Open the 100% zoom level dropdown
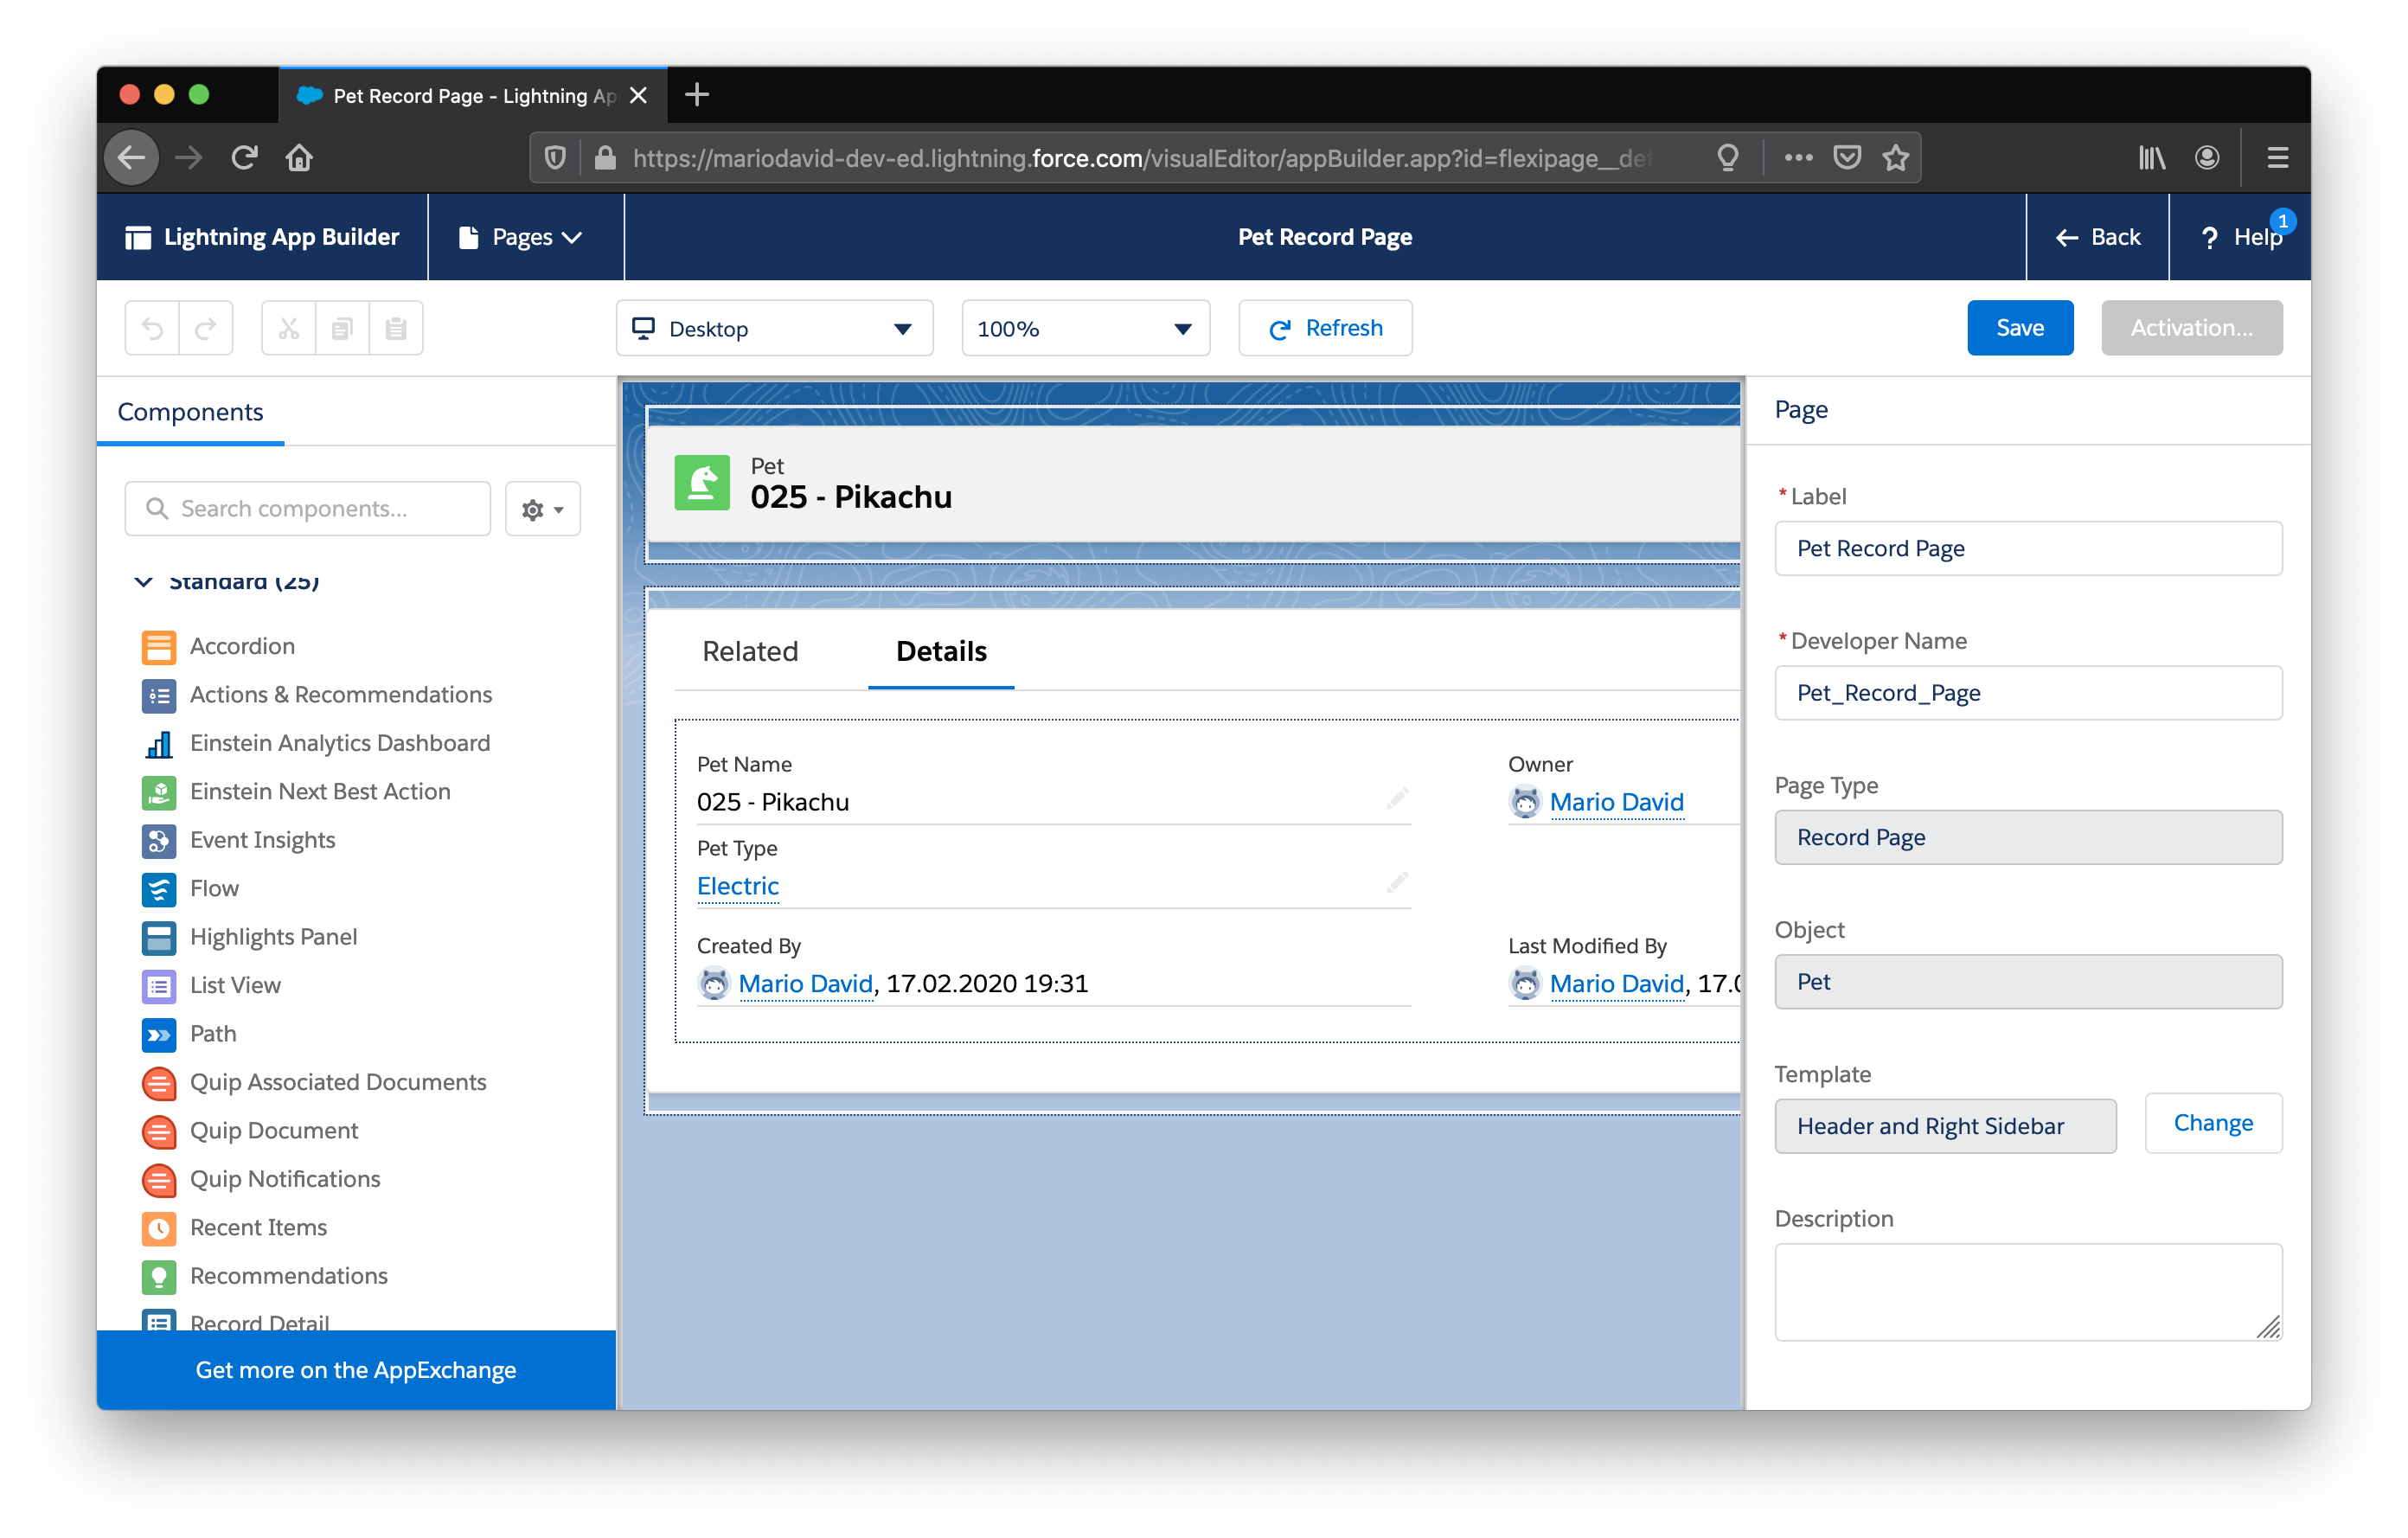This screenshot has width=2408, height=1538. click(x=1086, y=328)
